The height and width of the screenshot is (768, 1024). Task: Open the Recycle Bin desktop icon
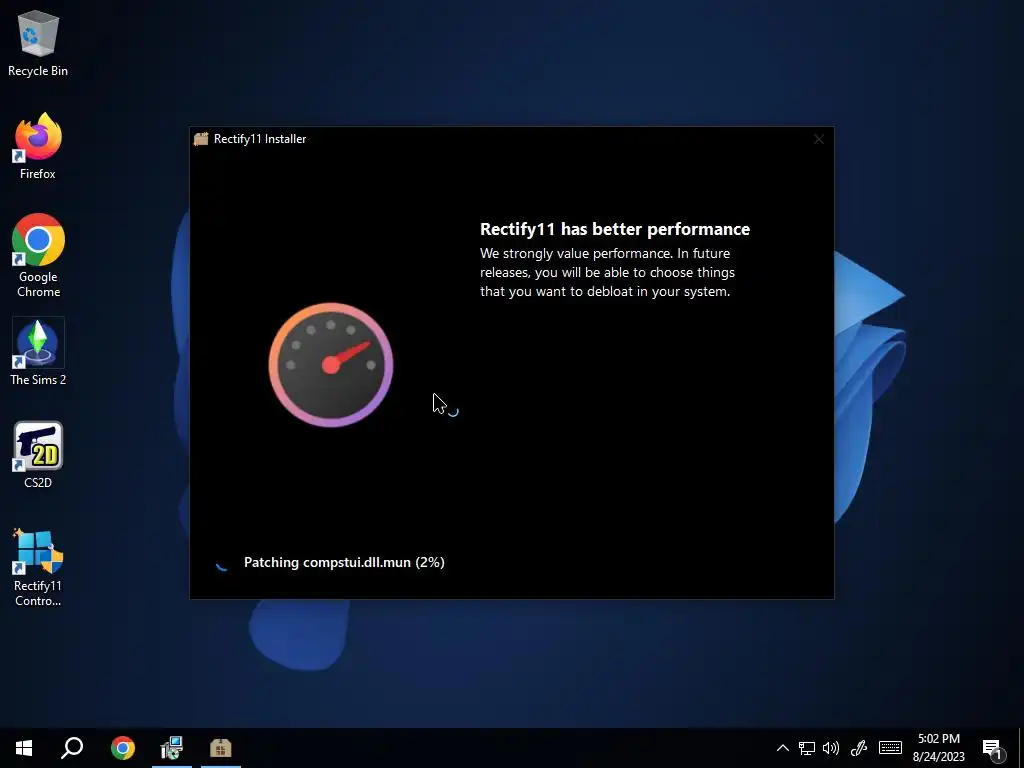tap(38, 44)
